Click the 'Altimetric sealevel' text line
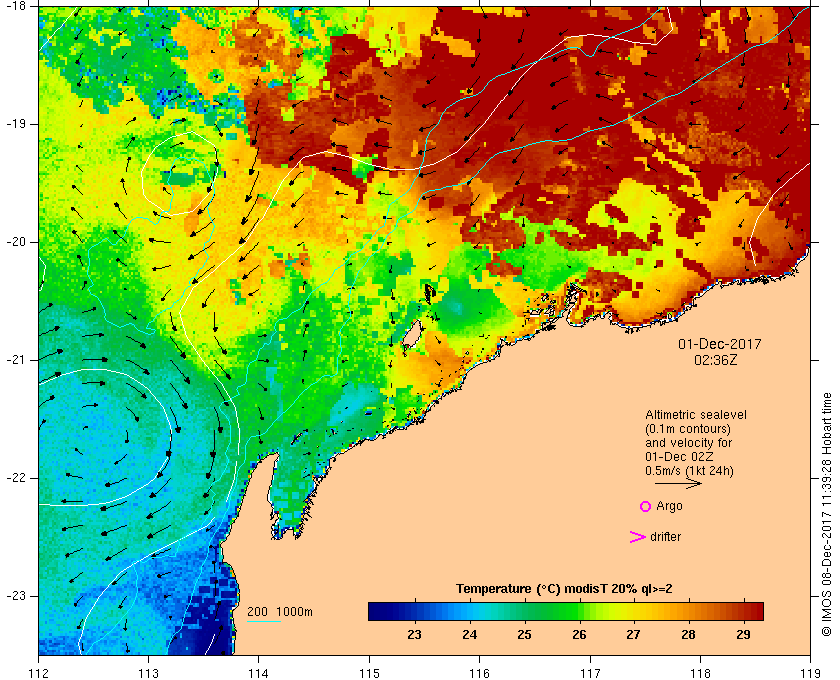 [x=695, y=415]
